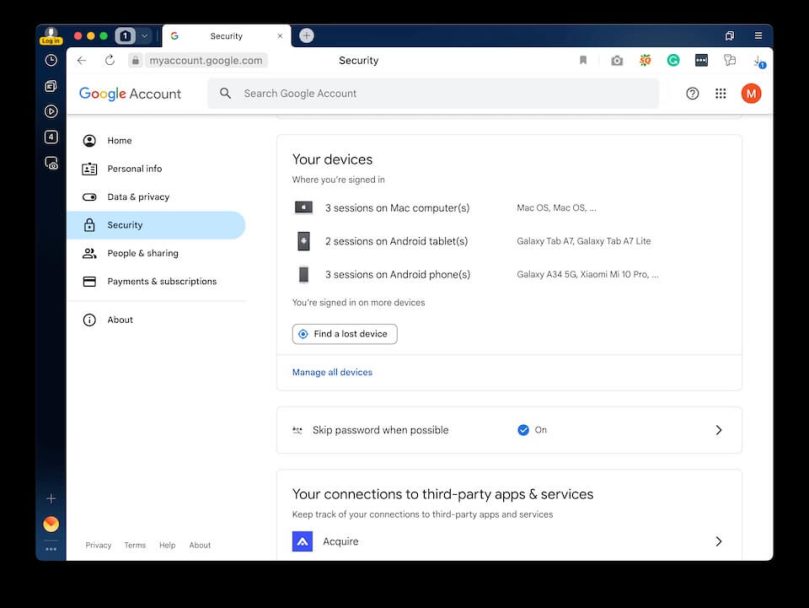Bookmark this page with bookmark icon
809x608 pixels.
(x=583, y=61)
